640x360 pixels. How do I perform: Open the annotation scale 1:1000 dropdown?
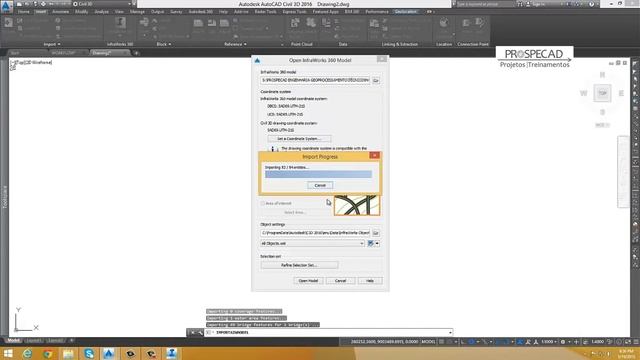tap(549, 342)
